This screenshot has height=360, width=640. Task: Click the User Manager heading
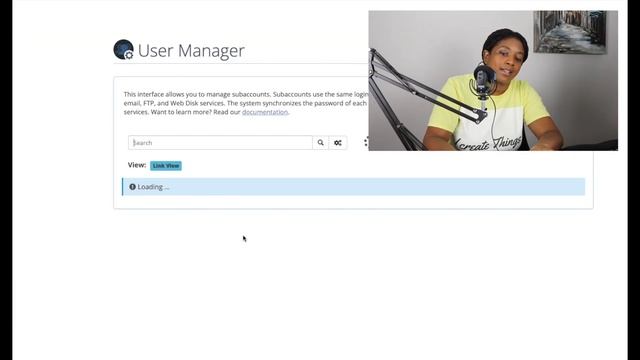(x=191, y=51)
